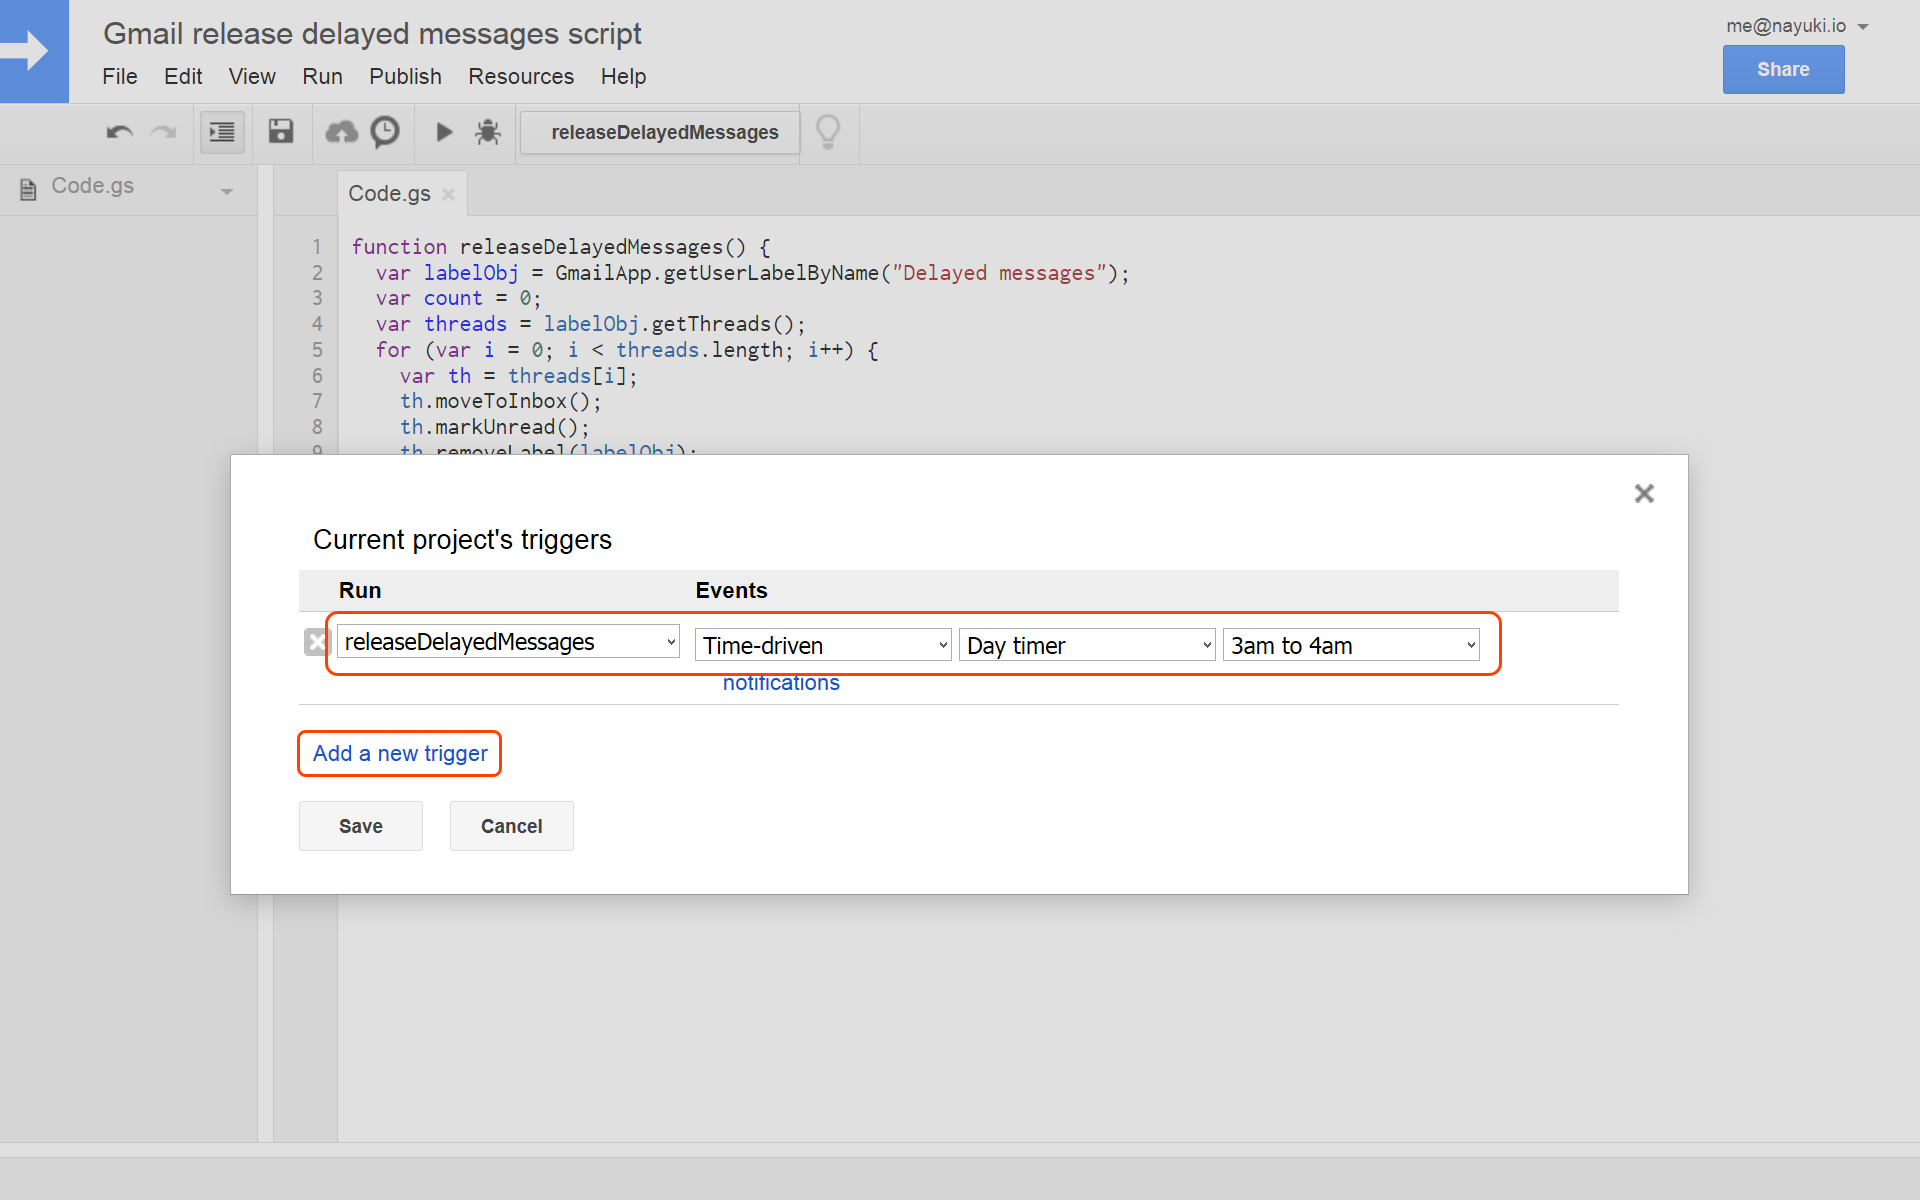Screen dimensions: 1920x1200
Task: Click the Add a new trigger link
Action: point(400,753)
